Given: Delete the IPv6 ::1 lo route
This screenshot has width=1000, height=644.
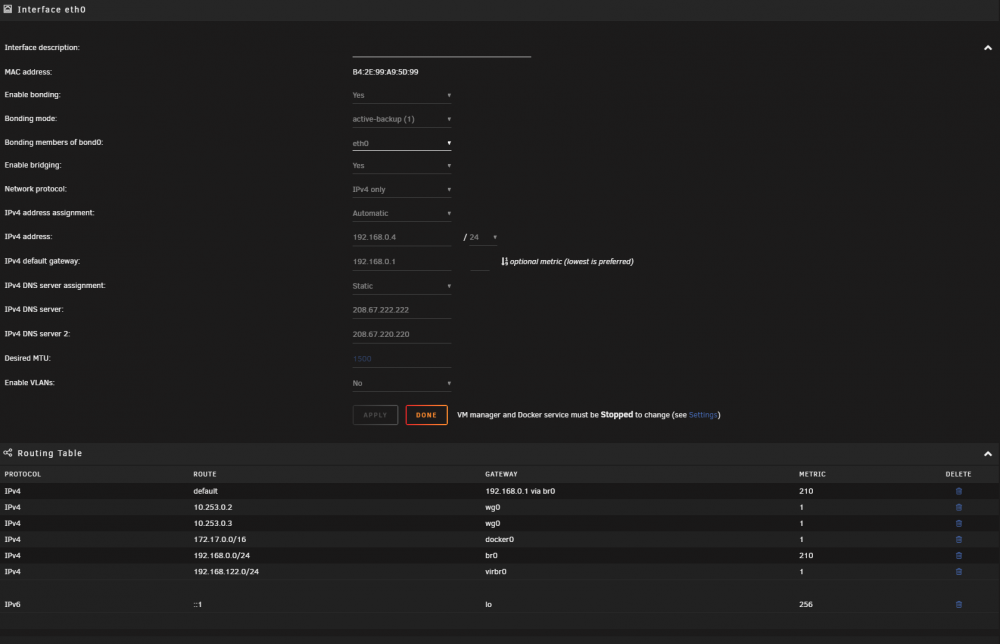Looking at the screenshot, I should click(959, 604).
